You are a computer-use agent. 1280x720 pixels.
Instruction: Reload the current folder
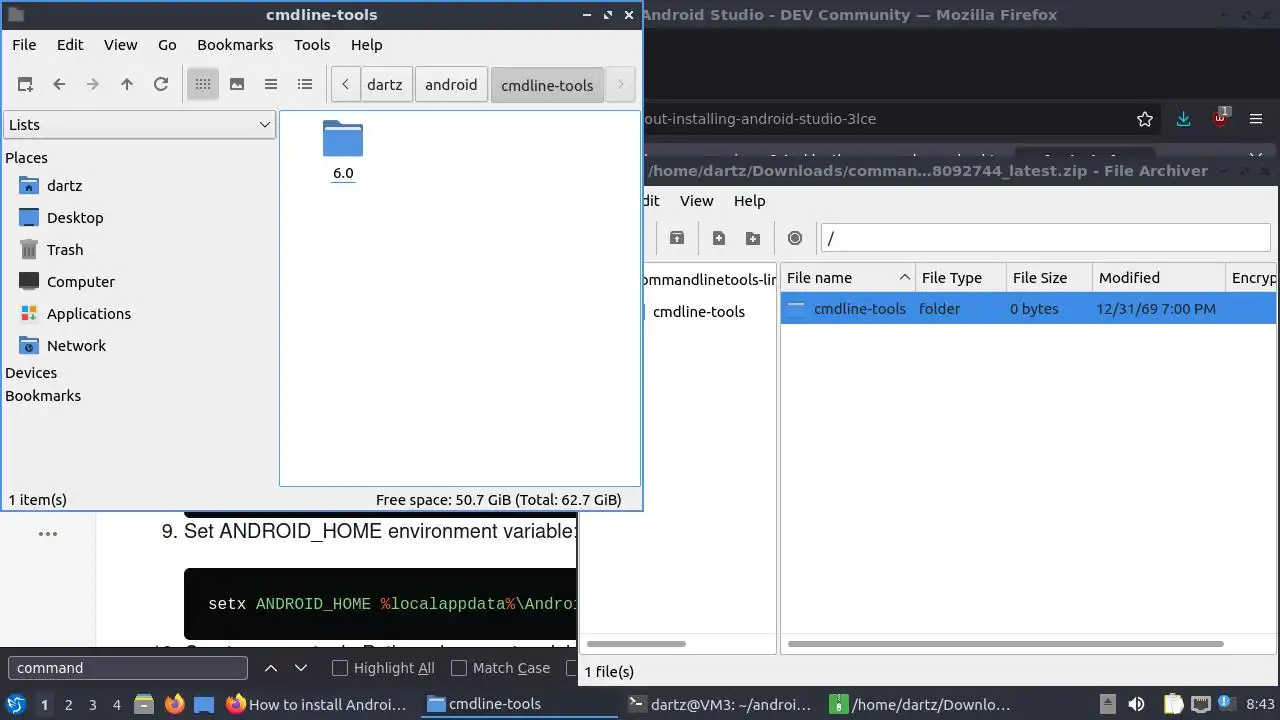[161, 85]
